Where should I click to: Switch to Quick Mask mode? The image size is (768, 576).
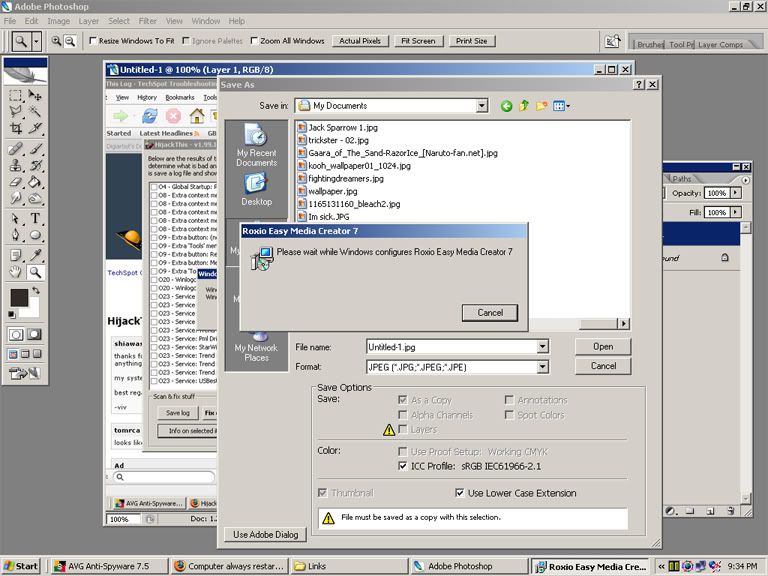[34, 335]
